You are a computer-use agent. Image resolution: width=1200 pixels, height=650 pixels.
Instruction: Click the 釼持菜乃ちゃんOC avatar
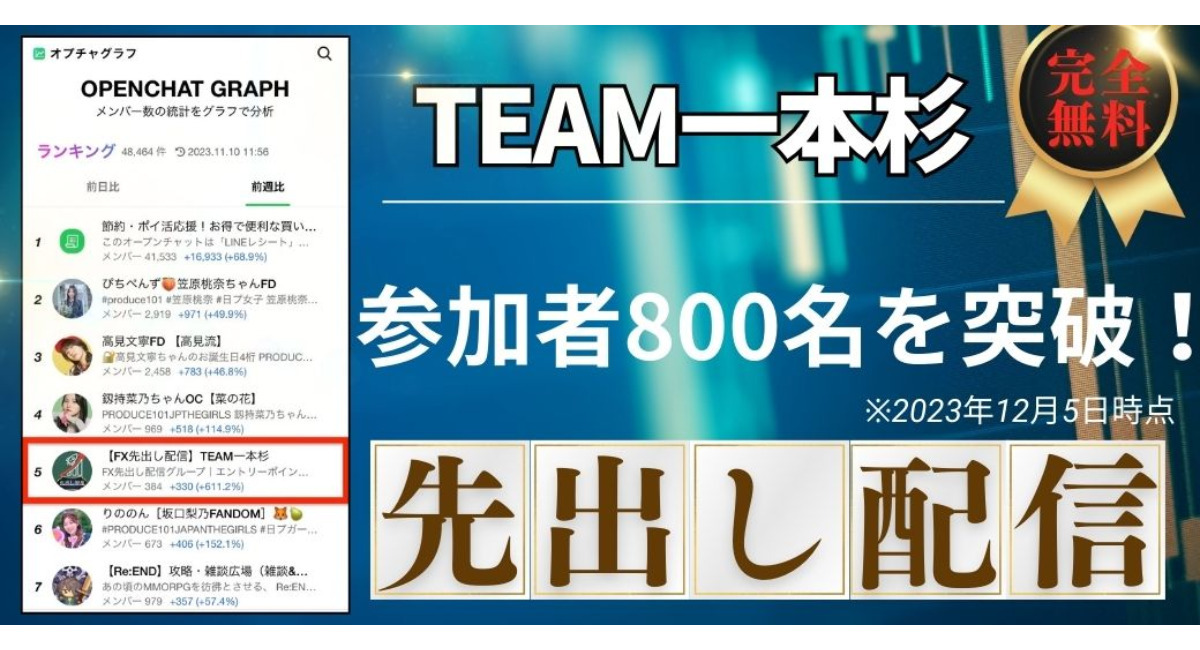point(72,412)
